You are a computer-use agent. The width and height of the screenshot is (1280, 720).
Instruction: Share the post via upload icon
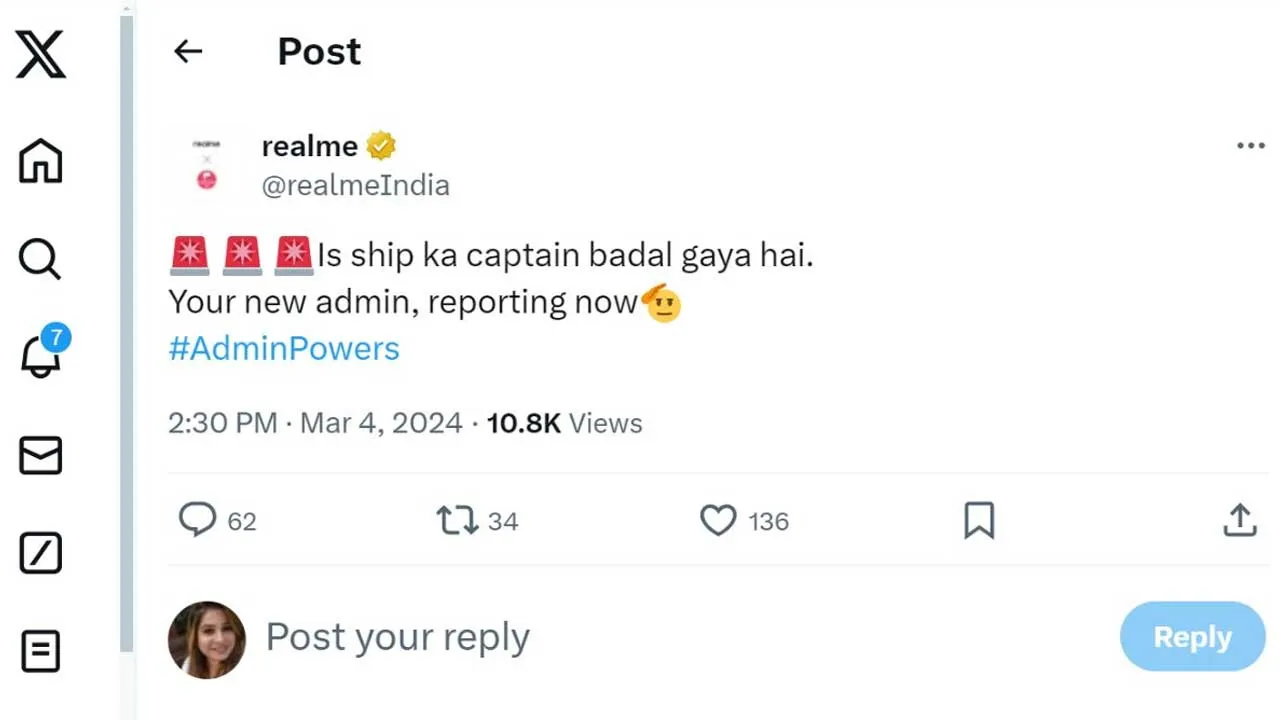[1239, 520]
